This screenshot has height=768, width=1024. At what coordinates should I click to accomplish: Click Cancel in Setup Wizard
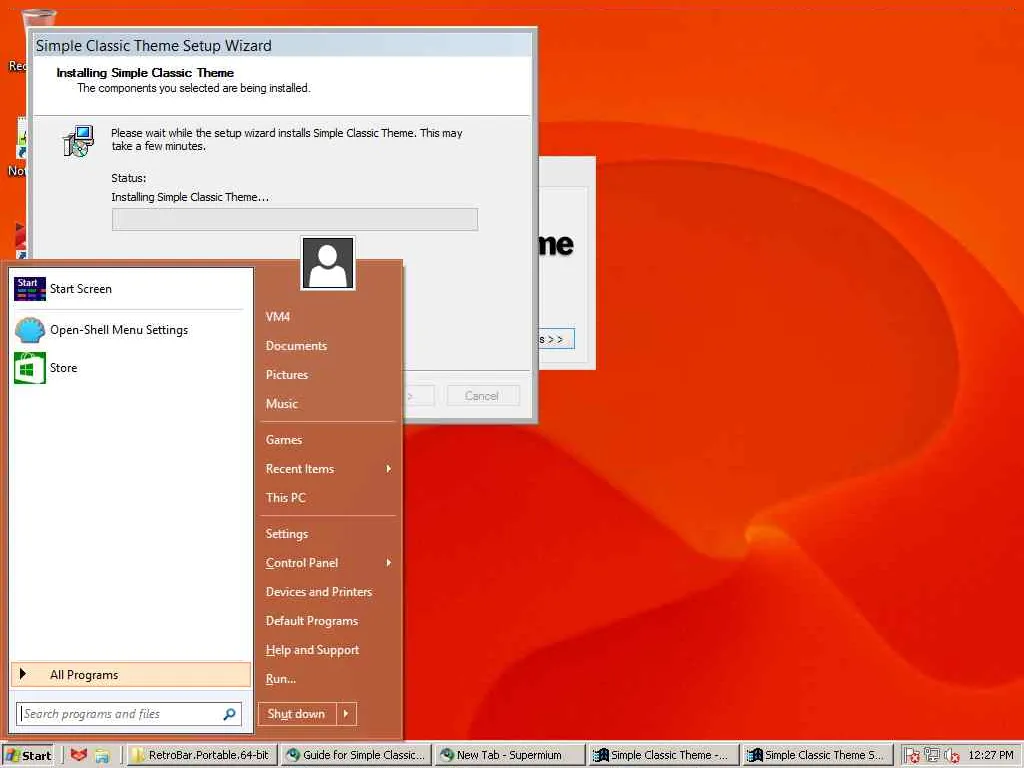[483, 396]
